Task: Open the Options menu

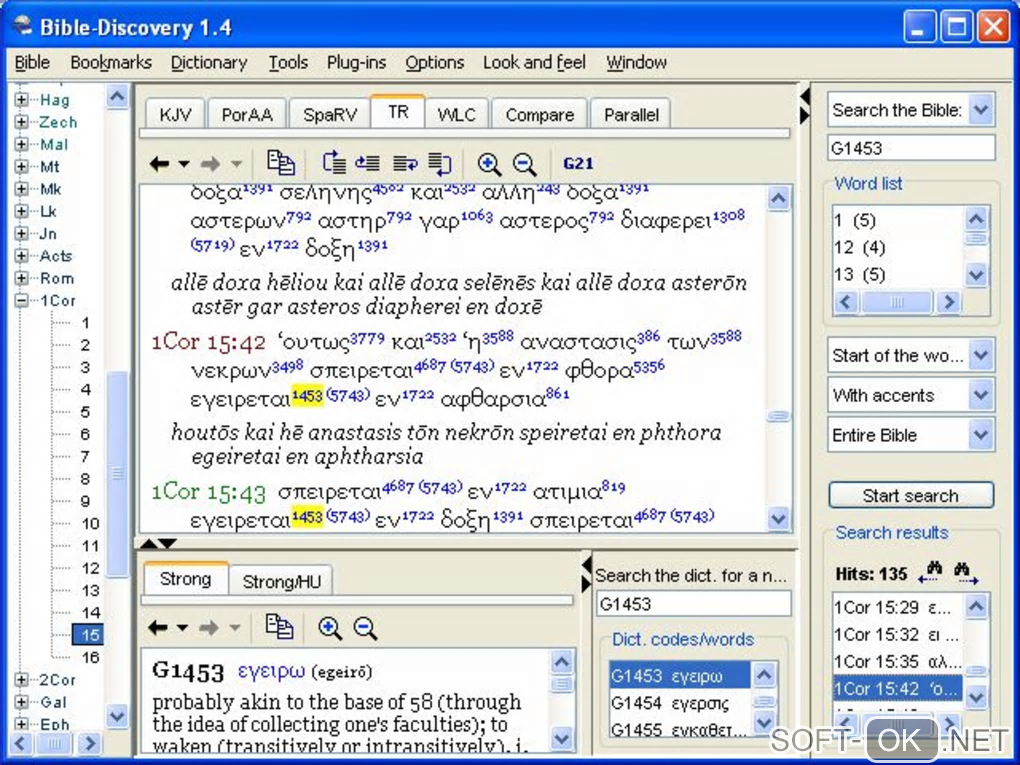Action: click(435, 62)
